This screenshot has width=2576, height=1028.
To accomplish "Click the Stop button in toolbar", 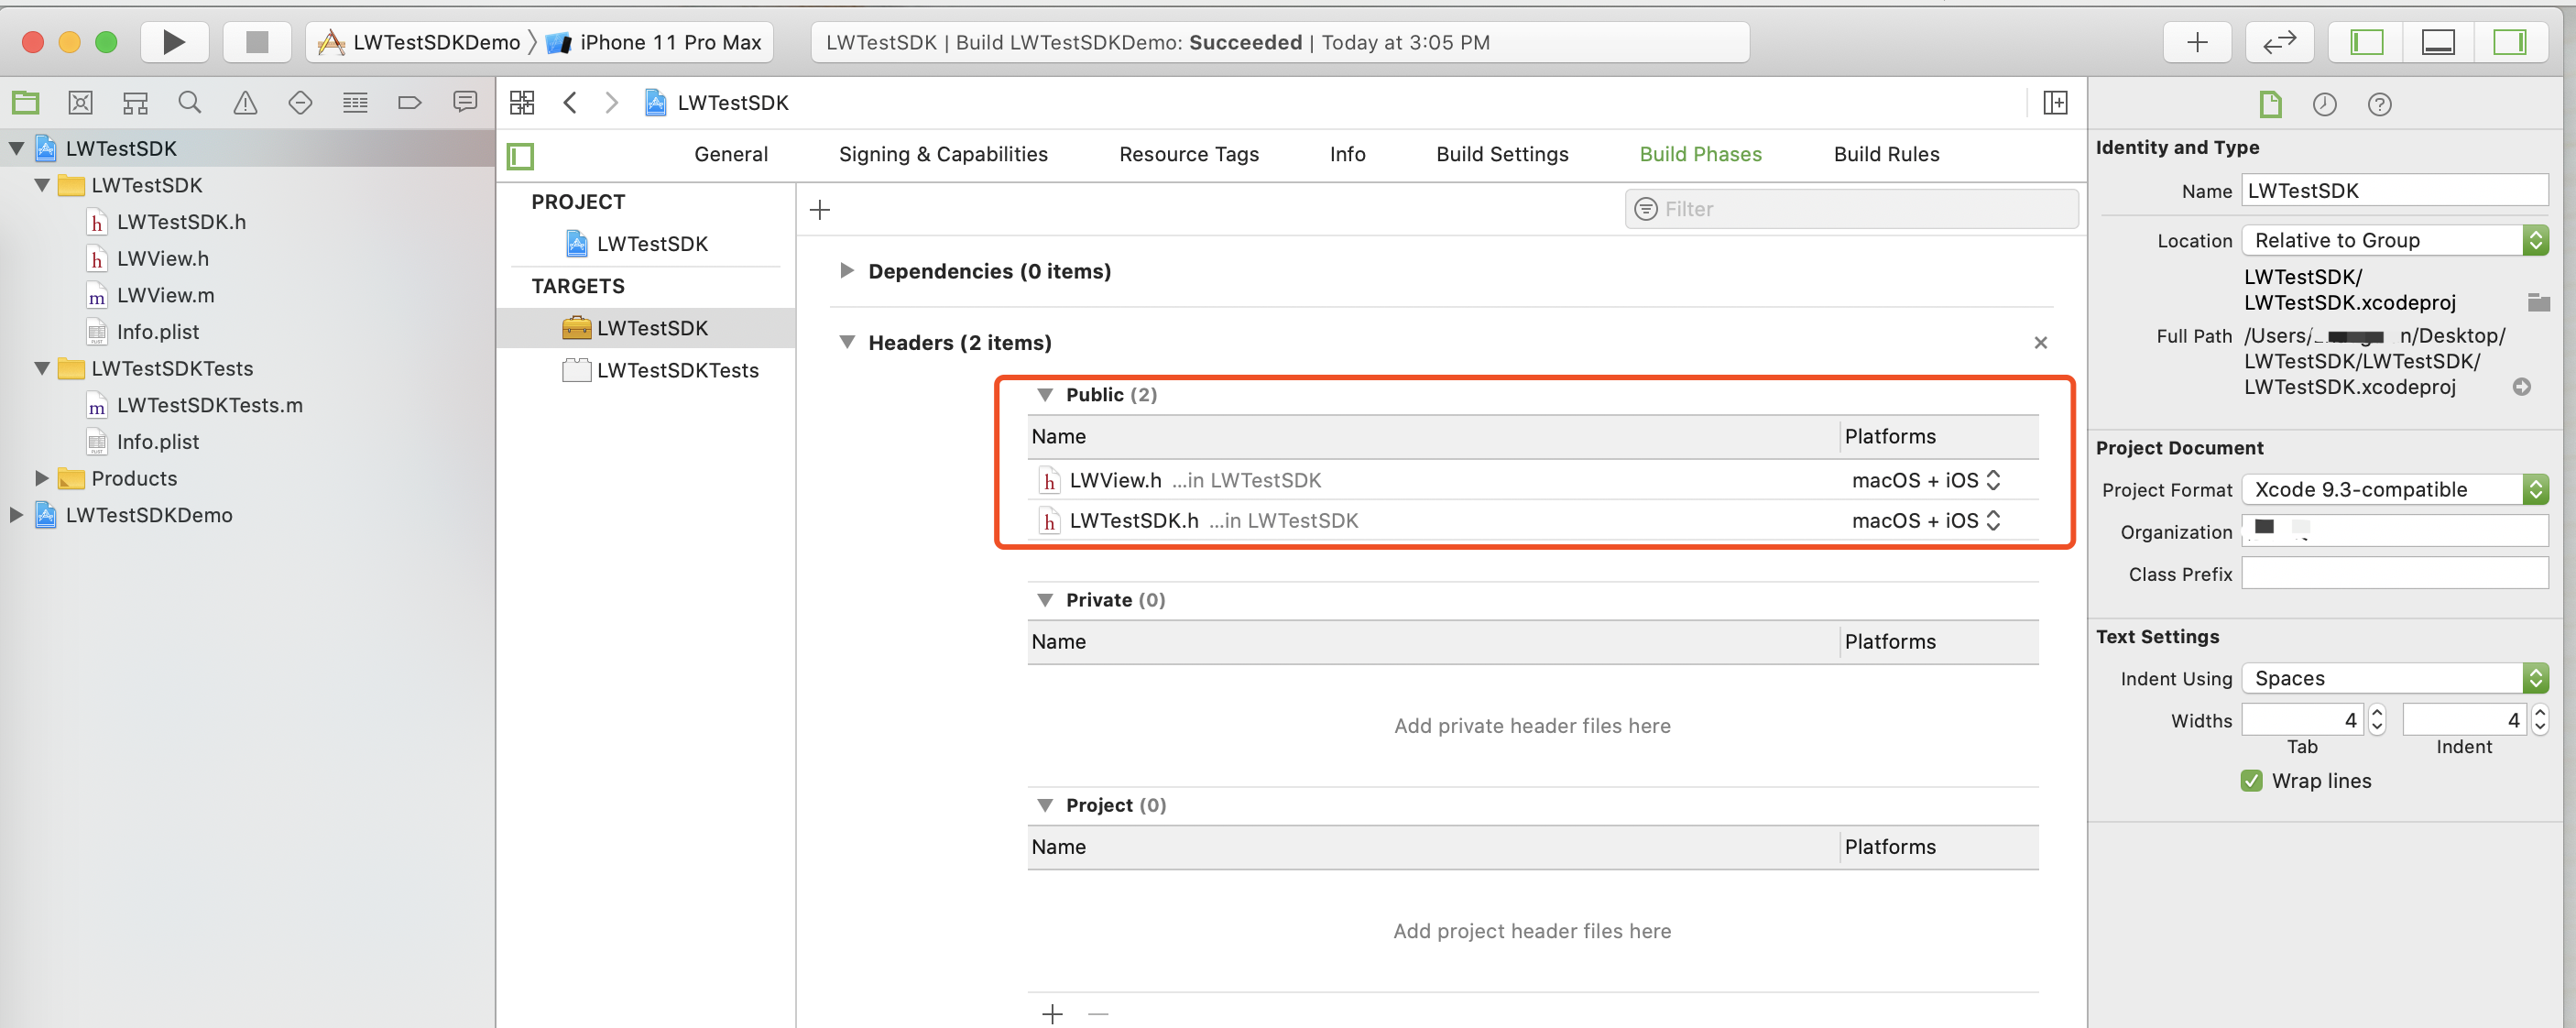I will [x=257, y=42].
